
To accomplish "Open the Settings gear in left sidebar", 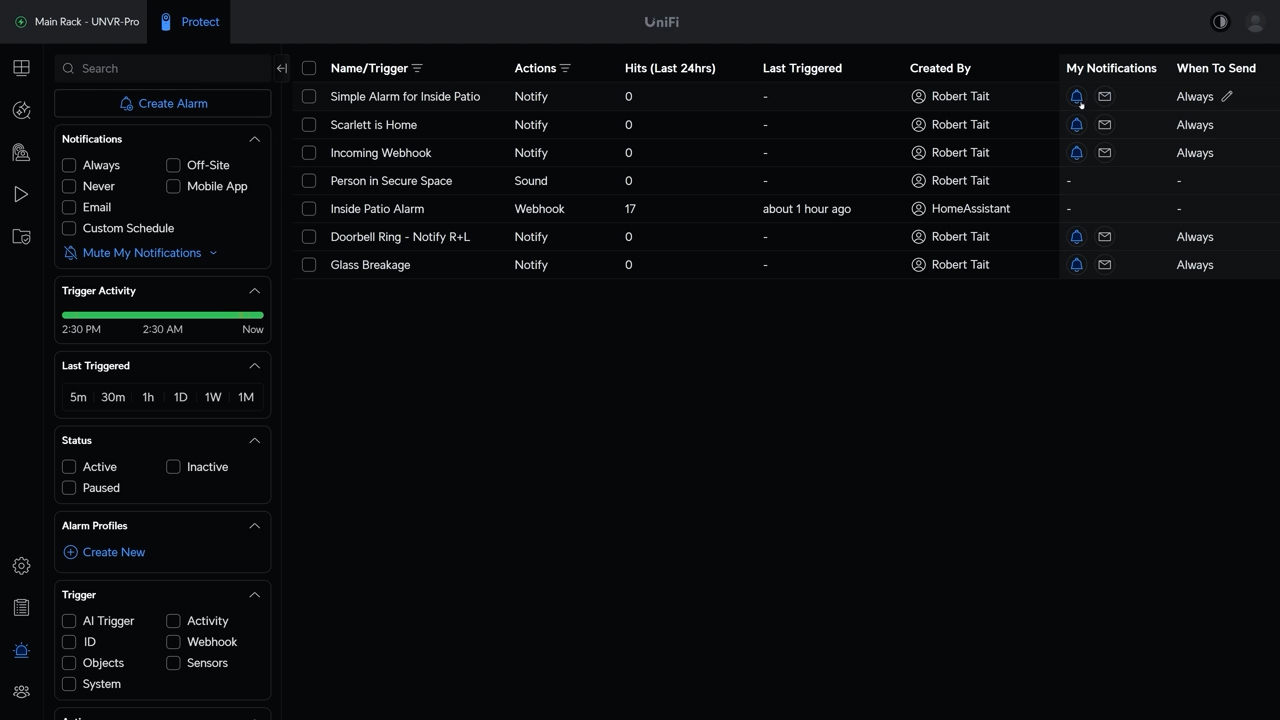I will (x=21, y=566).
